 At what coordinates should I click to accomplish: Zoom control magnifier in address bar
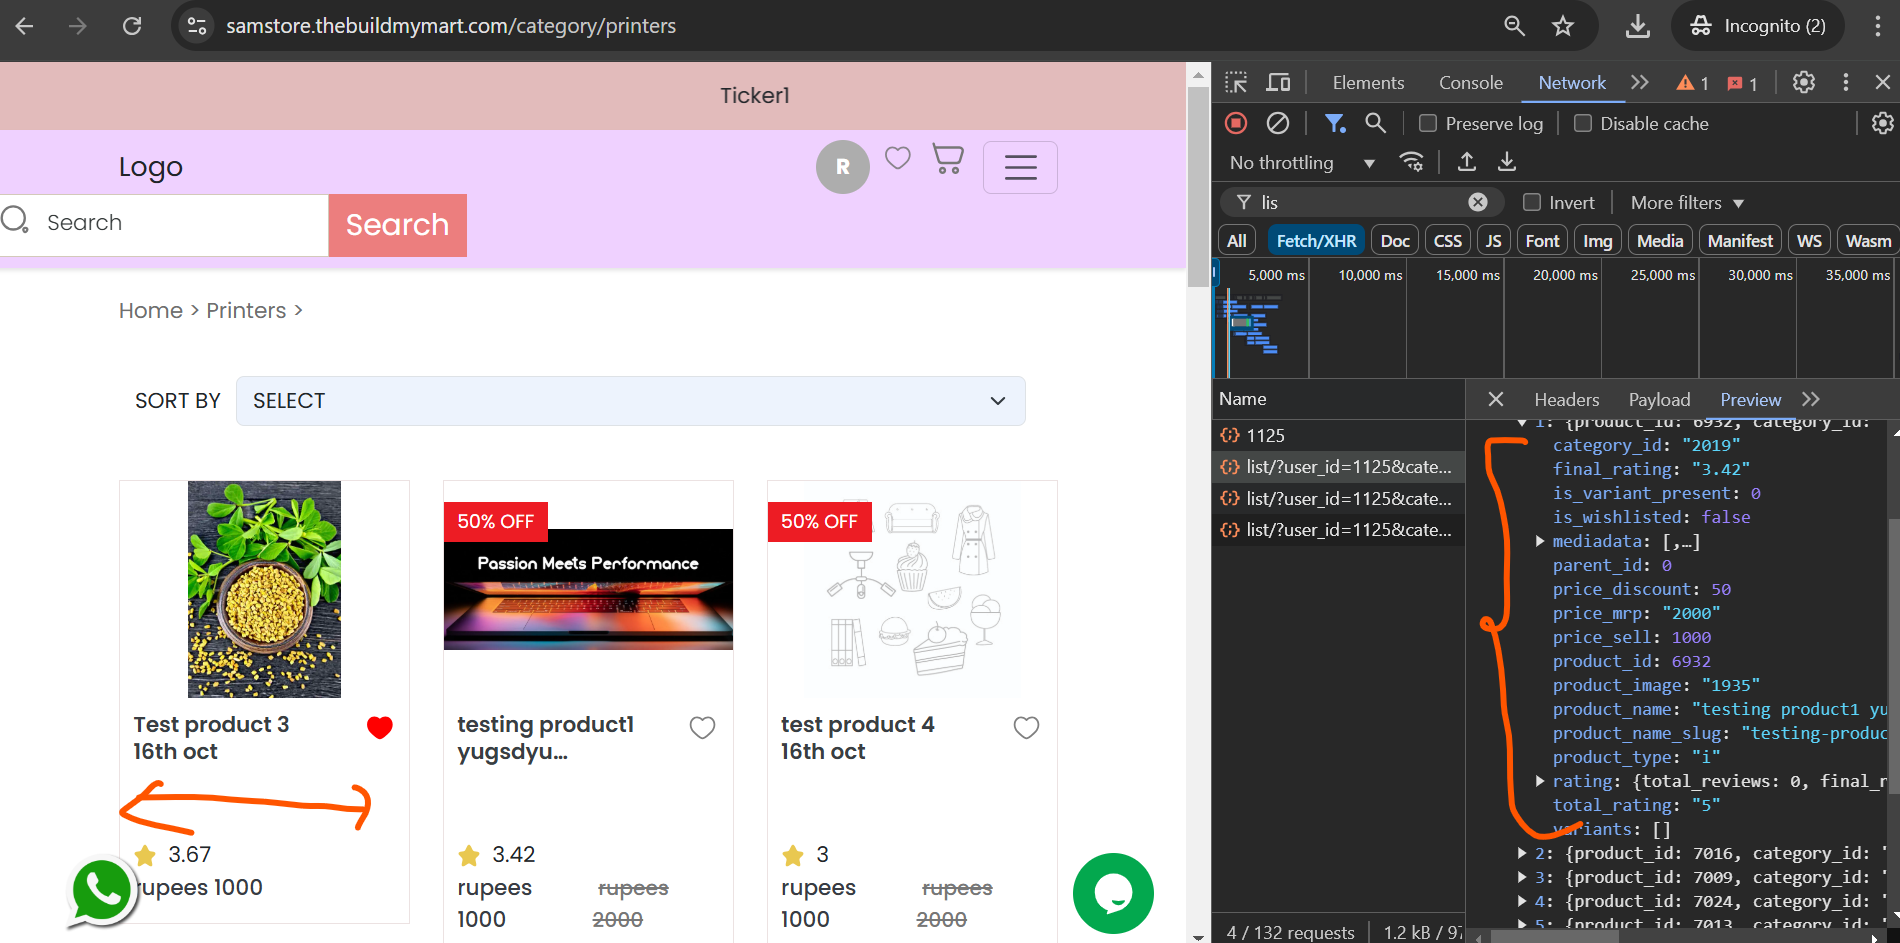coord(1515,26)
